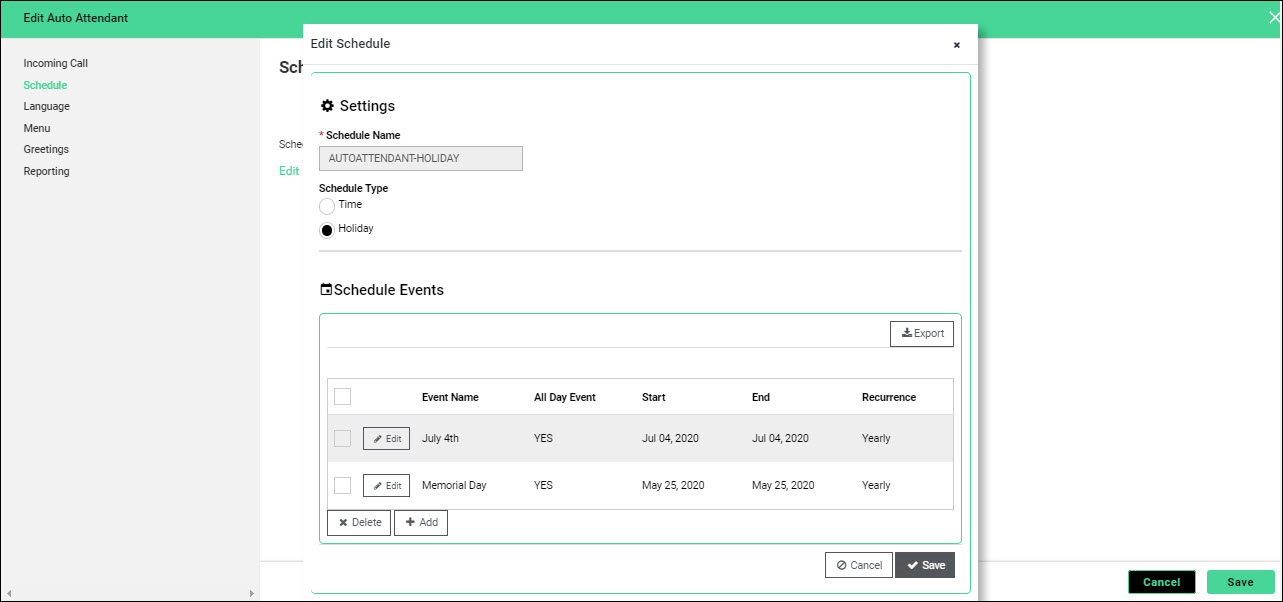Click the Export button in Schedule Events

(921, 334)
